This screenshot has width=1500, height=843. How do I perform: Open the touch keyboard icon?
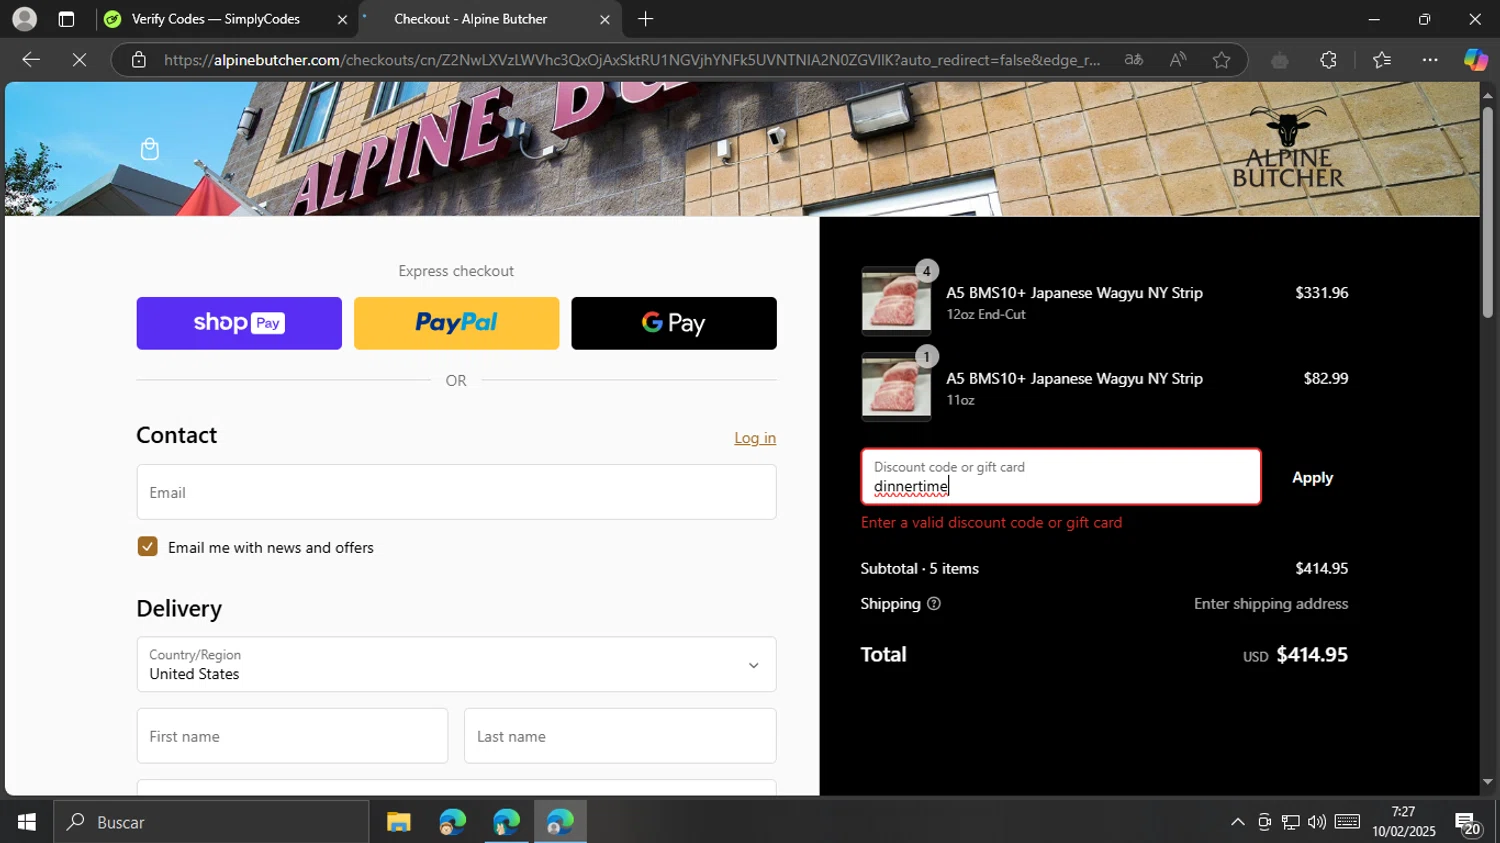coord(1347,822)
